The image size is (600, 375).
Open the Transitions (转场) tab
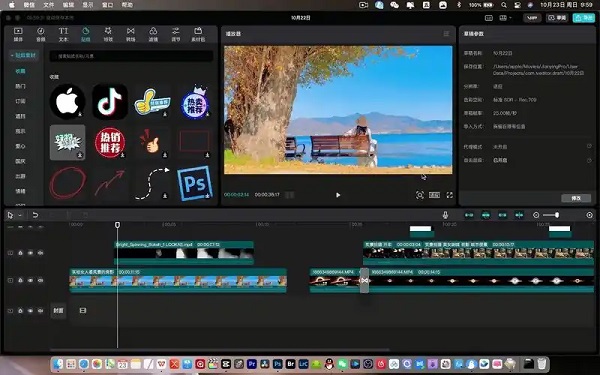[130, 34]
